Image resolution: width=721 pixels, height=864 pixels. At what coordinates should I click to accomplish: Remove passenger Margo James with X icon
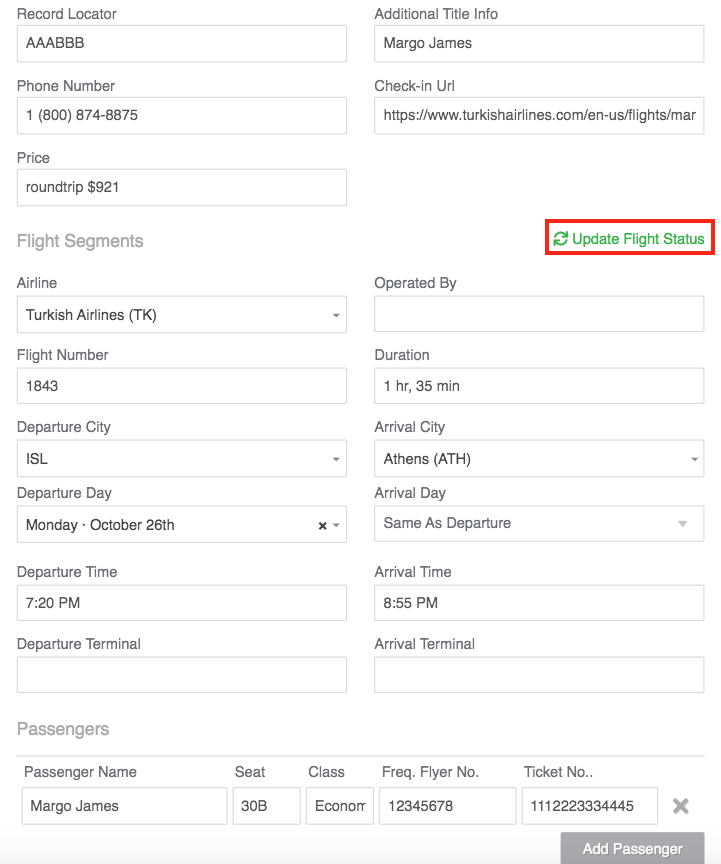[x=681, y=806]
